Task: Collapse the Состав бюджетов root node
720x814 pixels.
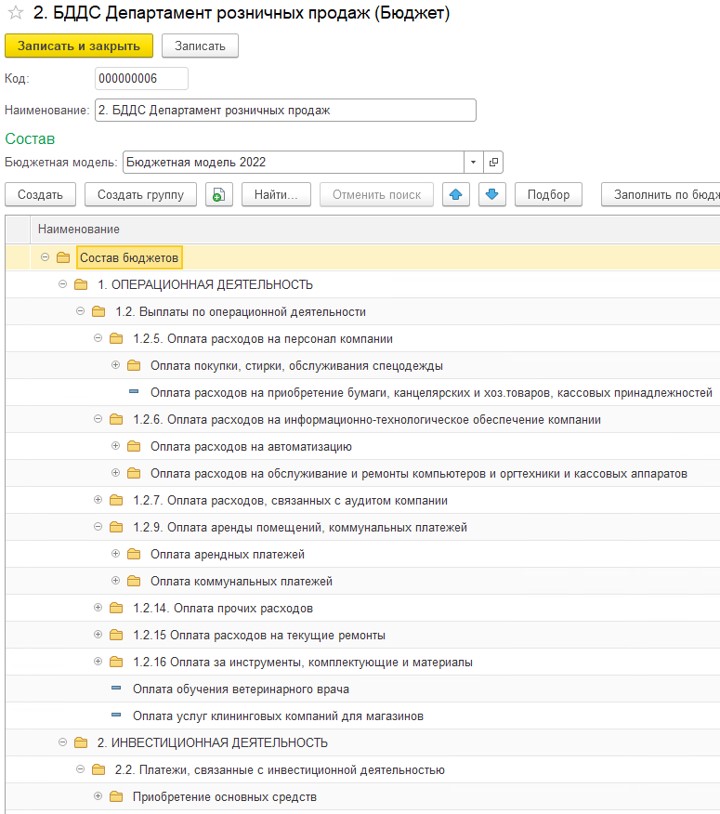Action: click(45, 257)
